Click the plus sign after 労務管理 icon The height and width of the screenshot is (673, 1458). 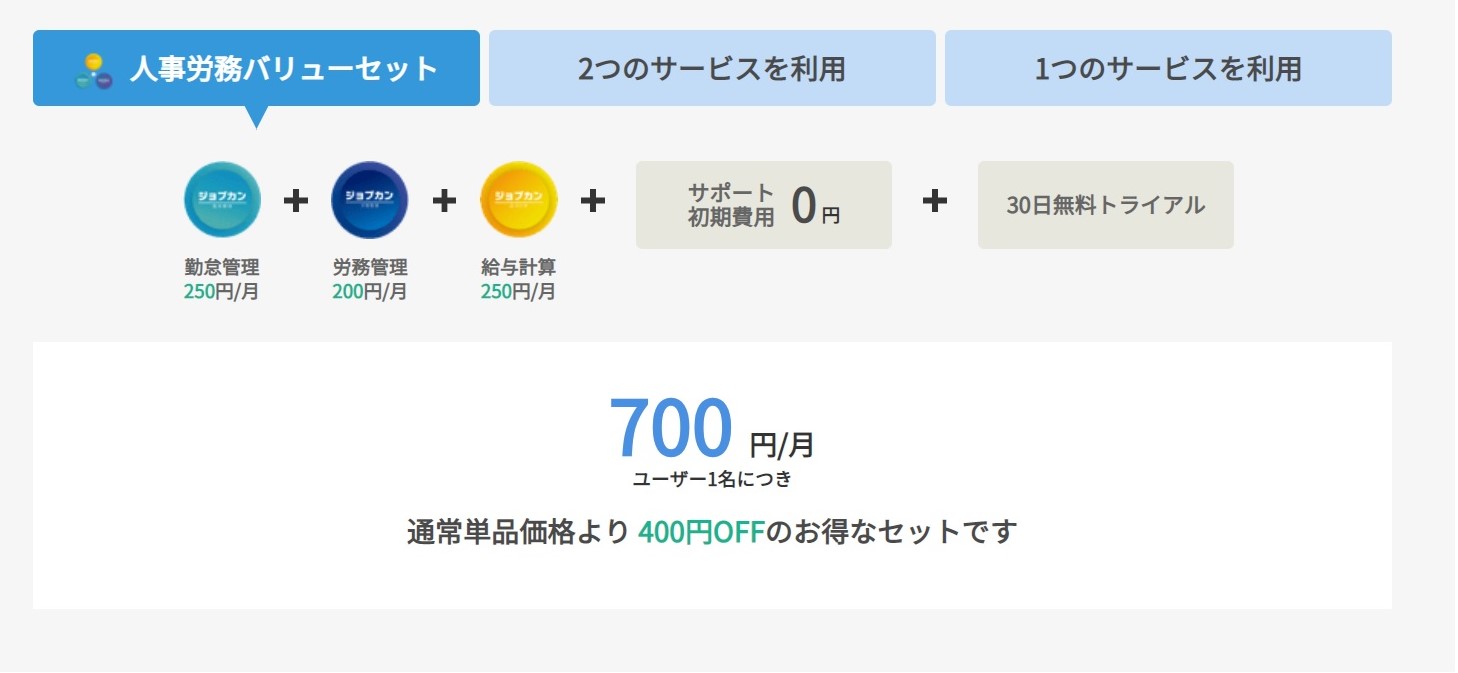tap(444, 201)
